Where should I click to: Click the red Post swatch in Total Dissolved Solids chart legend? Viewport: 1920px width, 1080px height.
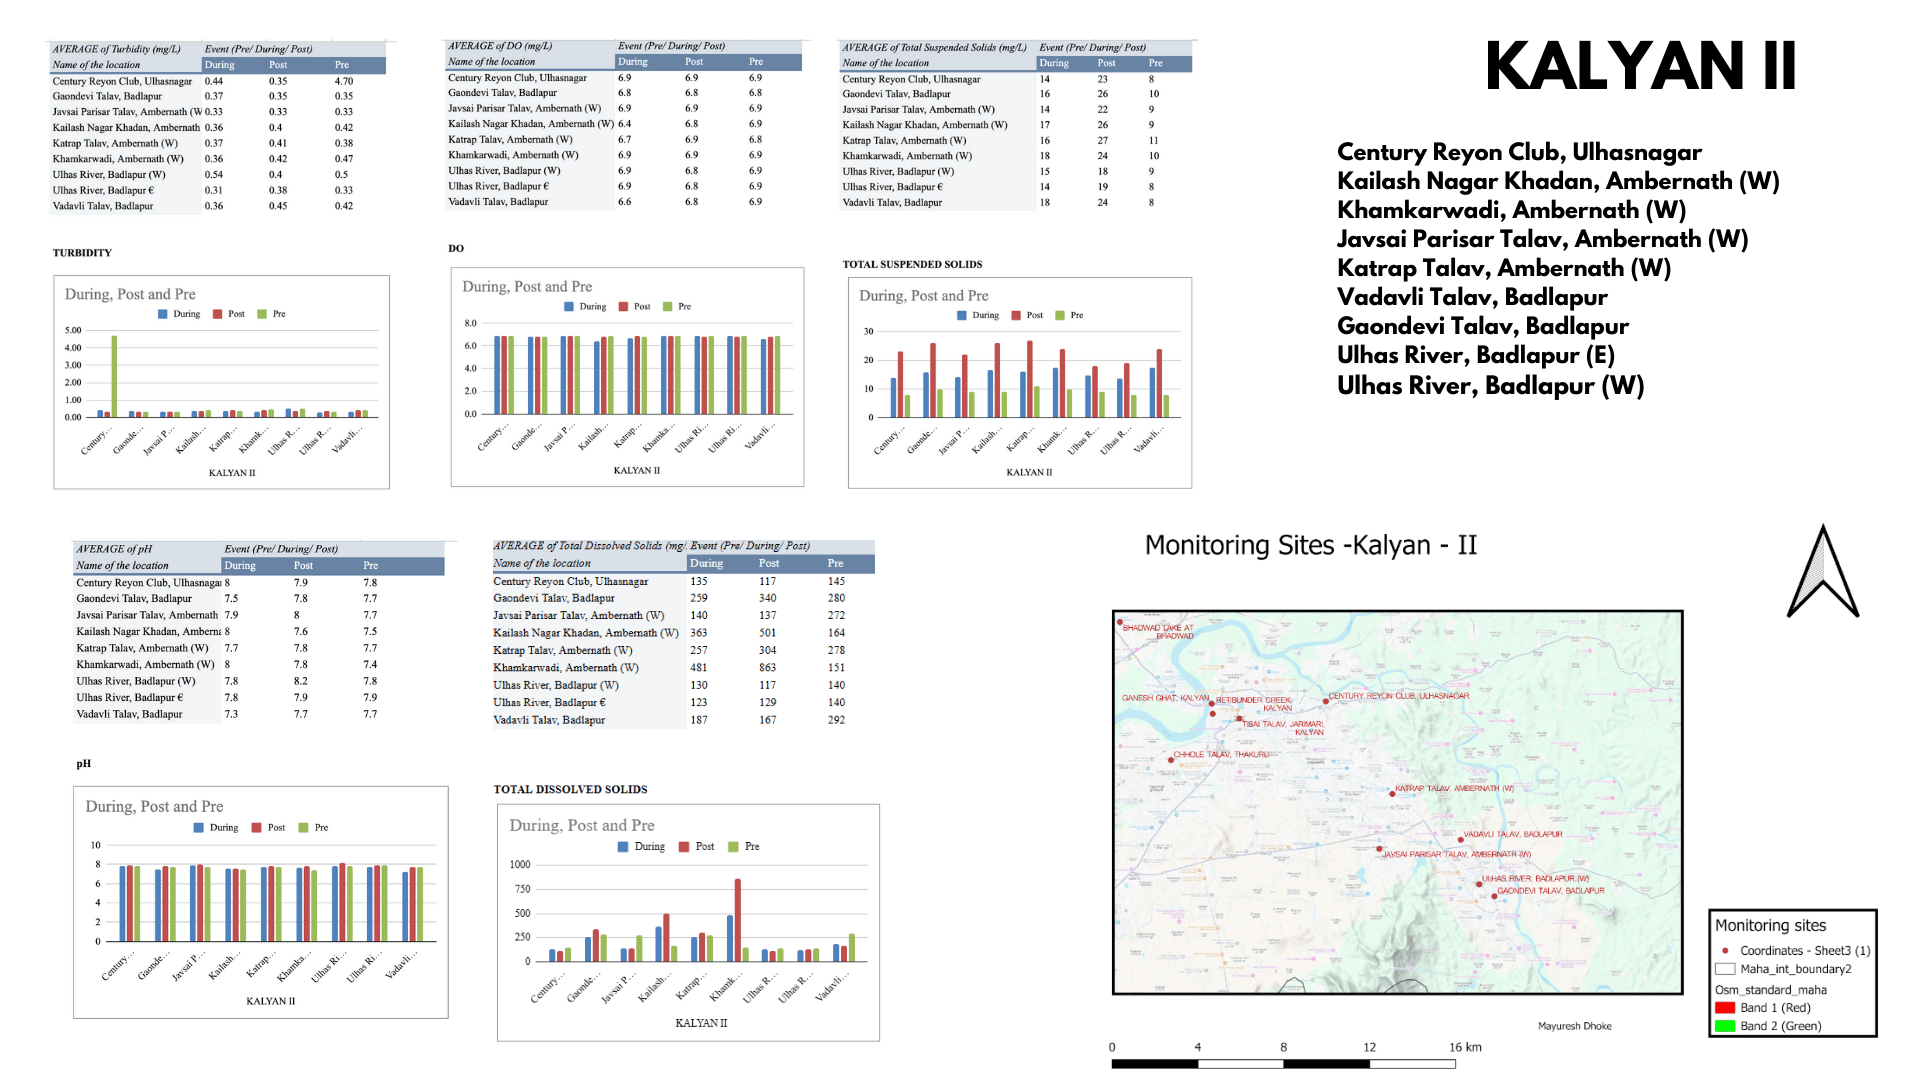[x=684, y=847]
